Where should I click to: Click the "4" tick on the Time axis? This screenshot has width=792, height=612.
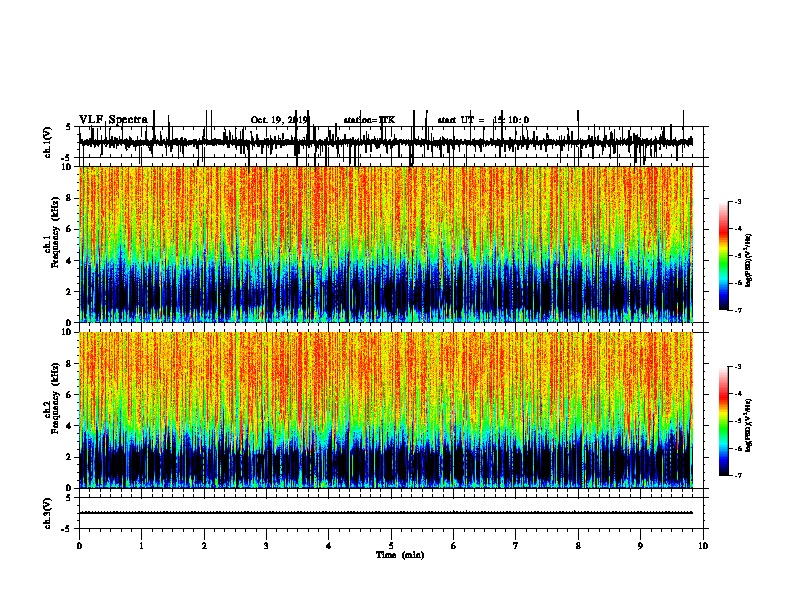[329, 546]
